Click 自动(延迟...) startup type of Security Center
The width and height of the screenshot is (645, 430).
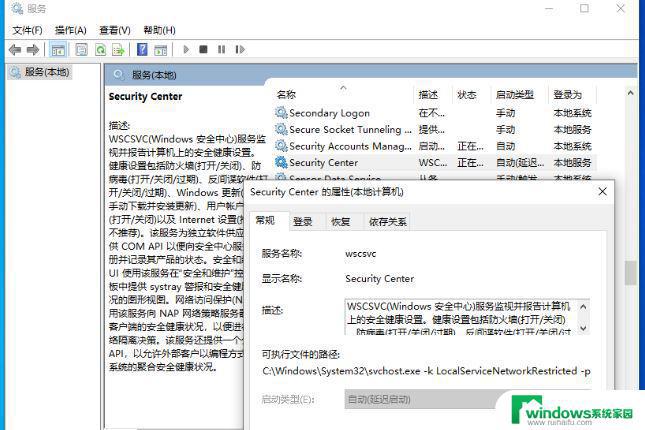[520, 163]
